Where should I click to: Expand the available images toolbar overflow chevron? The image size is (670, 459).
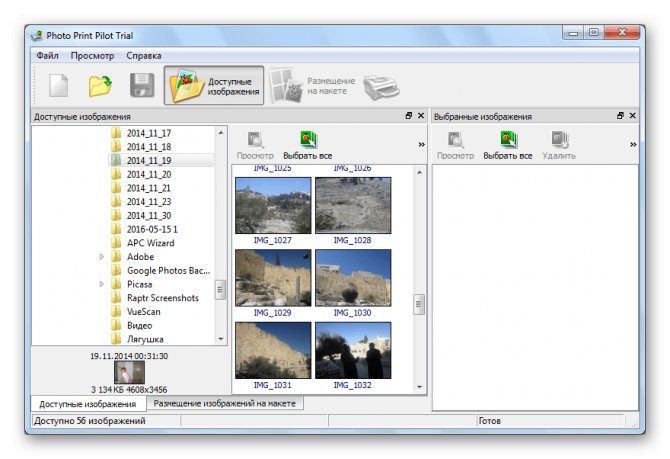click(421, 145)
